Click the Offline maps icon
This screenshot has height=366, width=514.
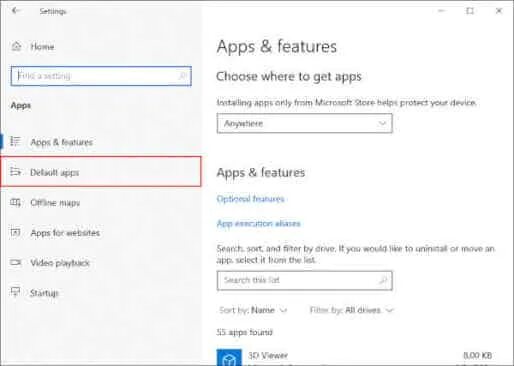[15, 202]
